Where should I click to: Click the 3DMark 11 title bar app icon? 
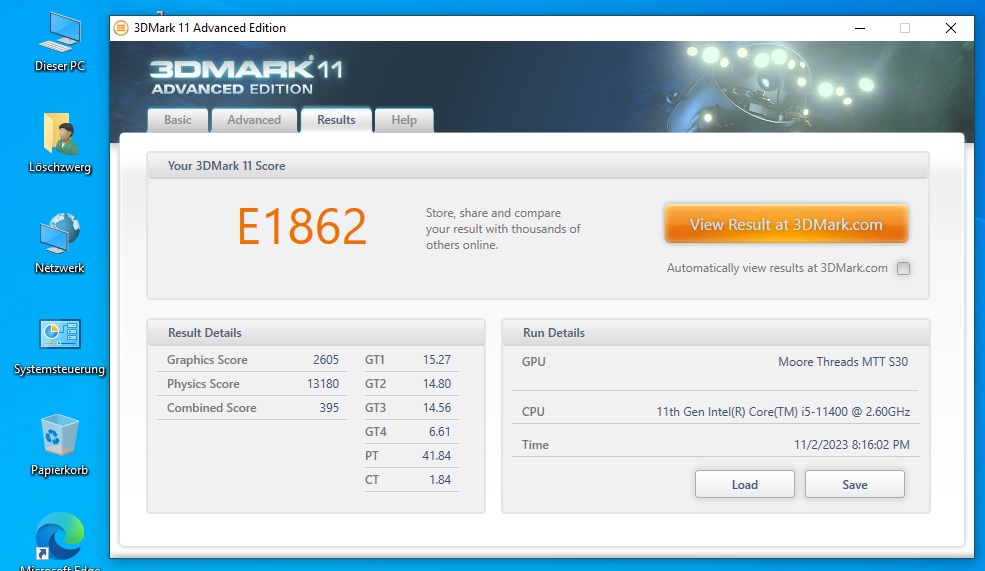click(x=121, y=28)
